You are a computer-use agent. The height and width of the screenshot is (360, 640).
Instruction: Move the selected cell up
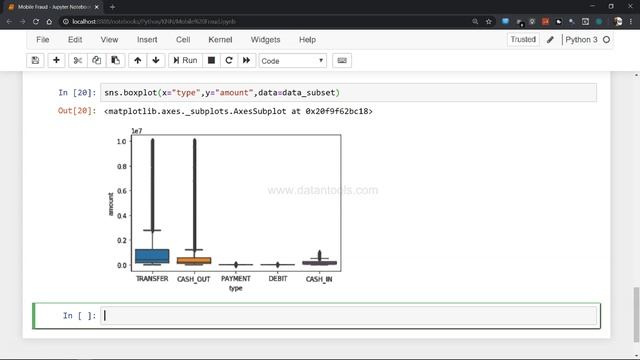point(138,60)
